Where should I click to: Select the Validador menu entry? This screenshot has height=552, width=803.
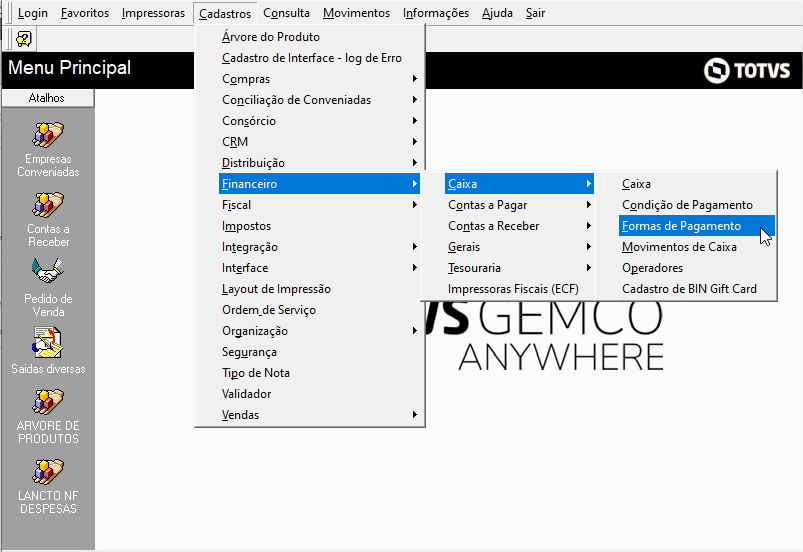coord(320,394)
